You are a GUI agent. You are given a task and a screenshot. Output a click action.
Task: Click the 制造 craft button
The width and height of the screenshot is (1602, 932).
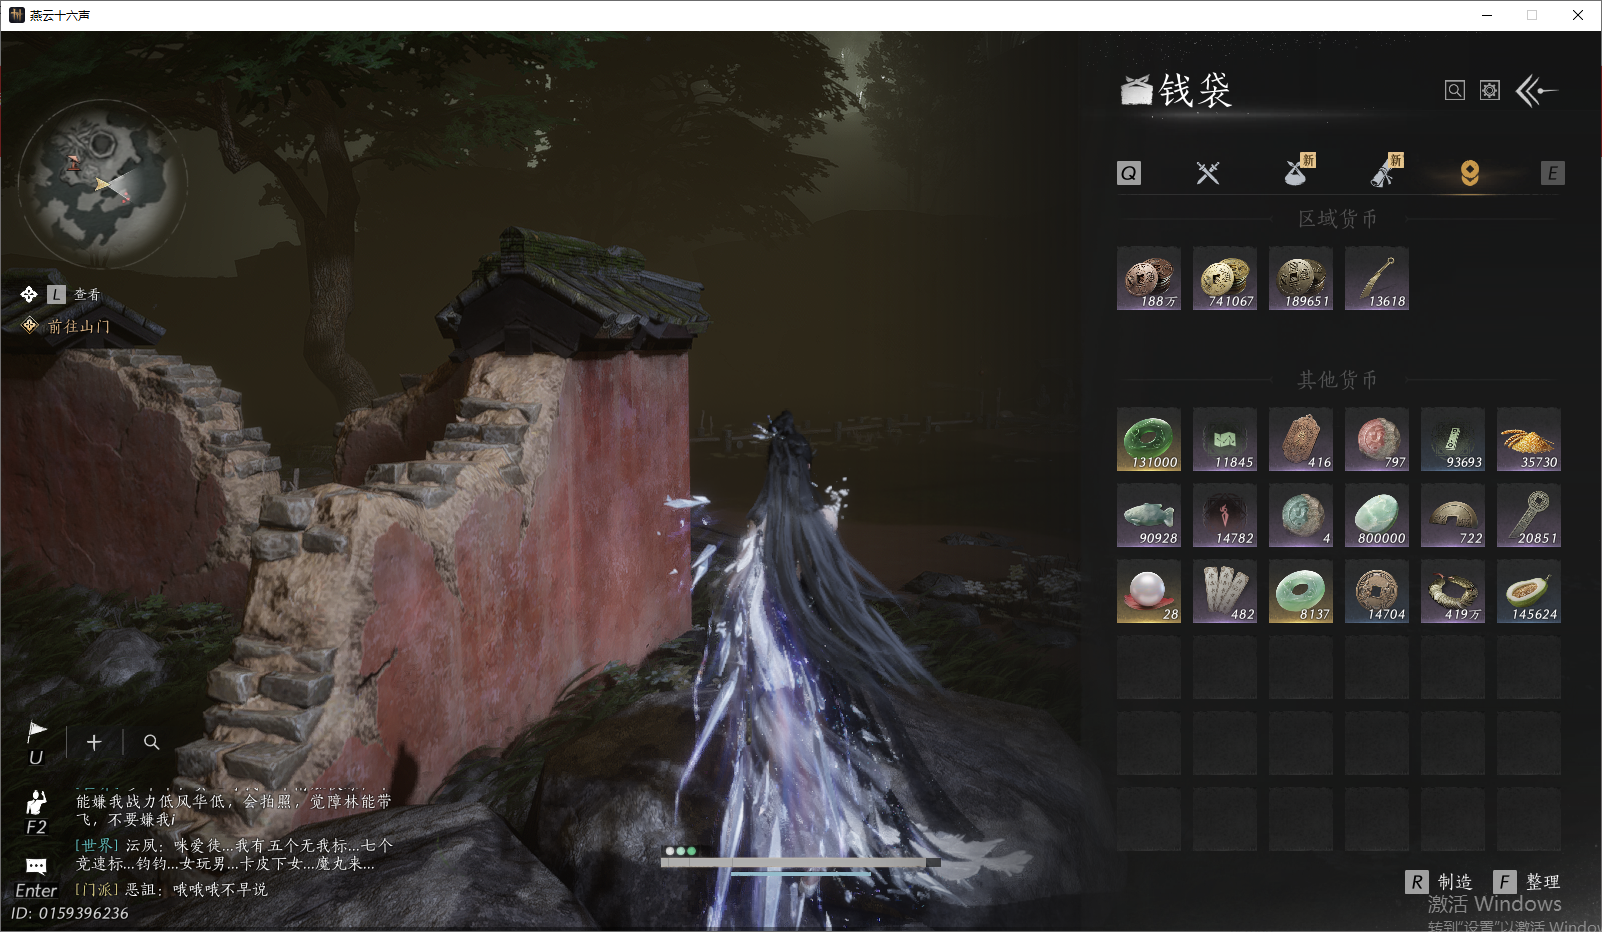point(1439,882)
